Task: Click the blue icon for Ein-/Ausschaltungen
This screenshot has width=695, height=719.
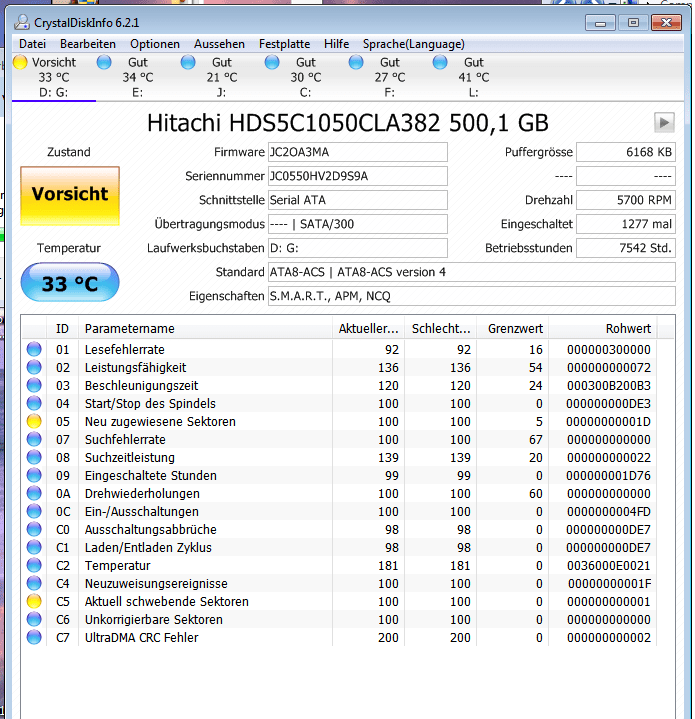Action: [34, 511]
